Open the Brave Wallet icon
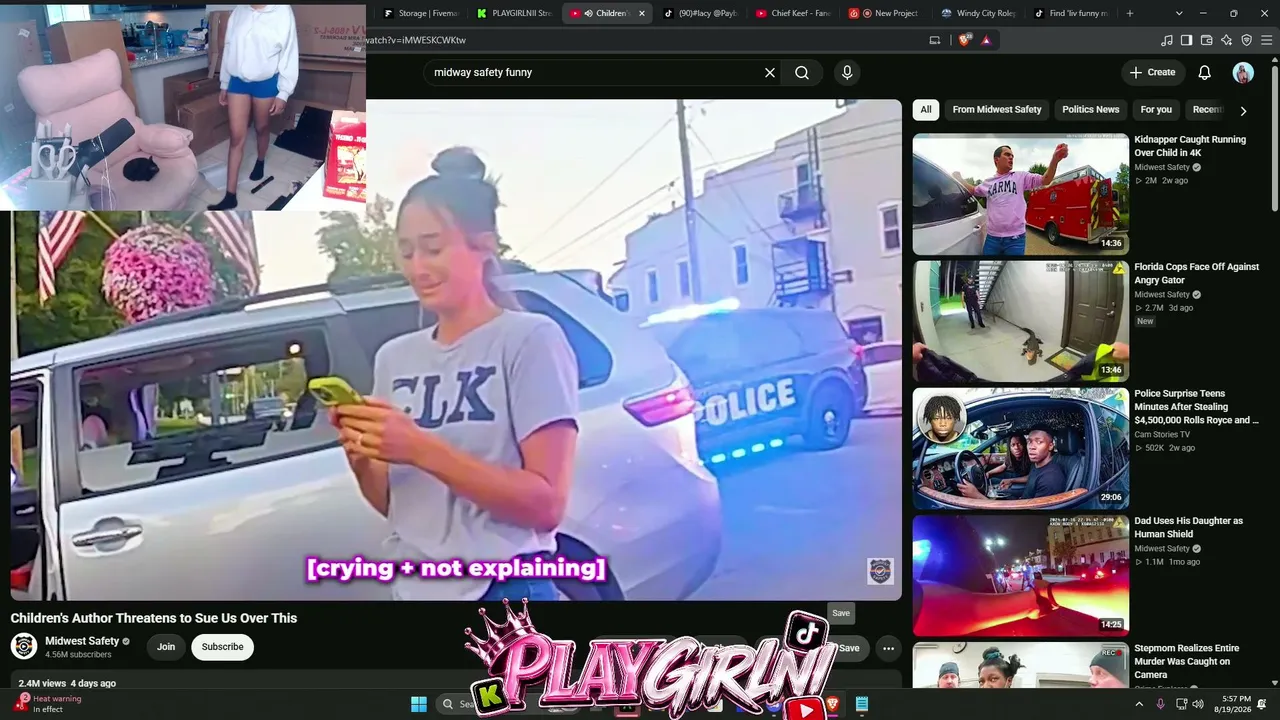This screenshot has width=1280, height=720. coord(1207,40)
